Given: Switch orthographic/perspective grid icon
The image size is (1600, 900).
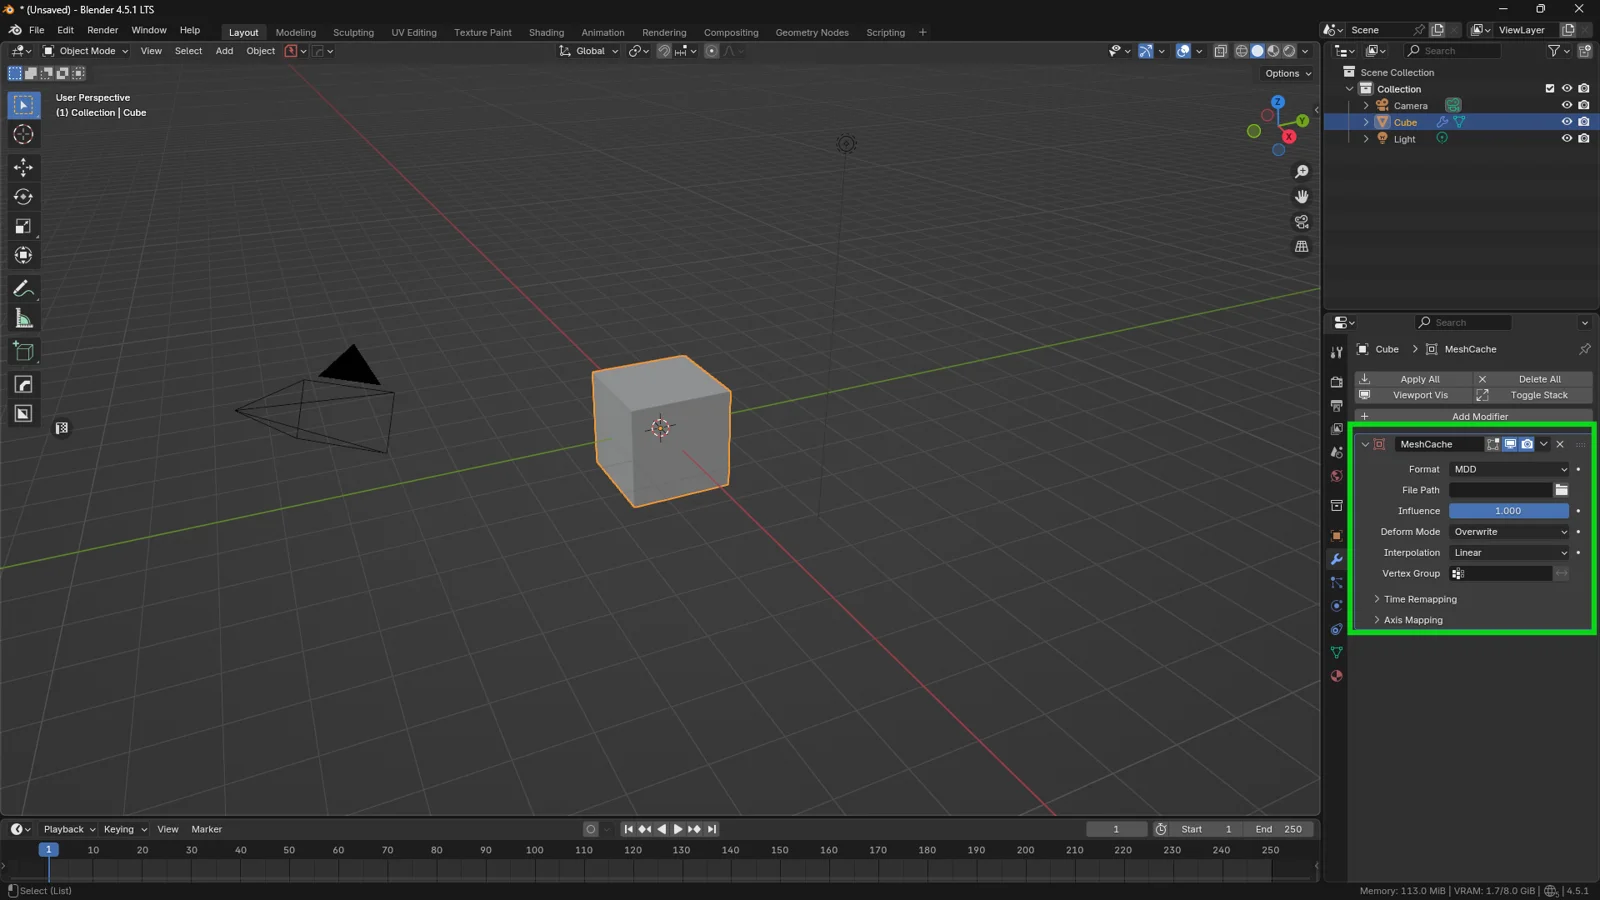Looking at the screenshot, I should click(1301, 247).
